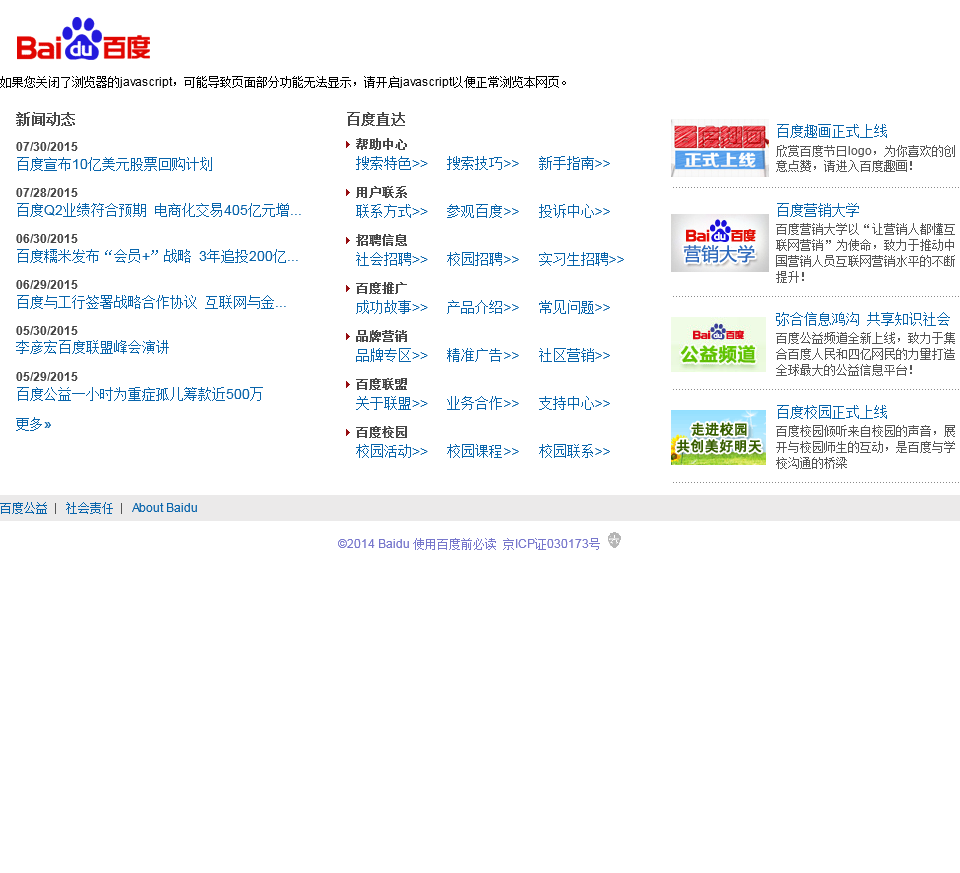
Task: Open 校园招聘>> link
Action: 483,259
